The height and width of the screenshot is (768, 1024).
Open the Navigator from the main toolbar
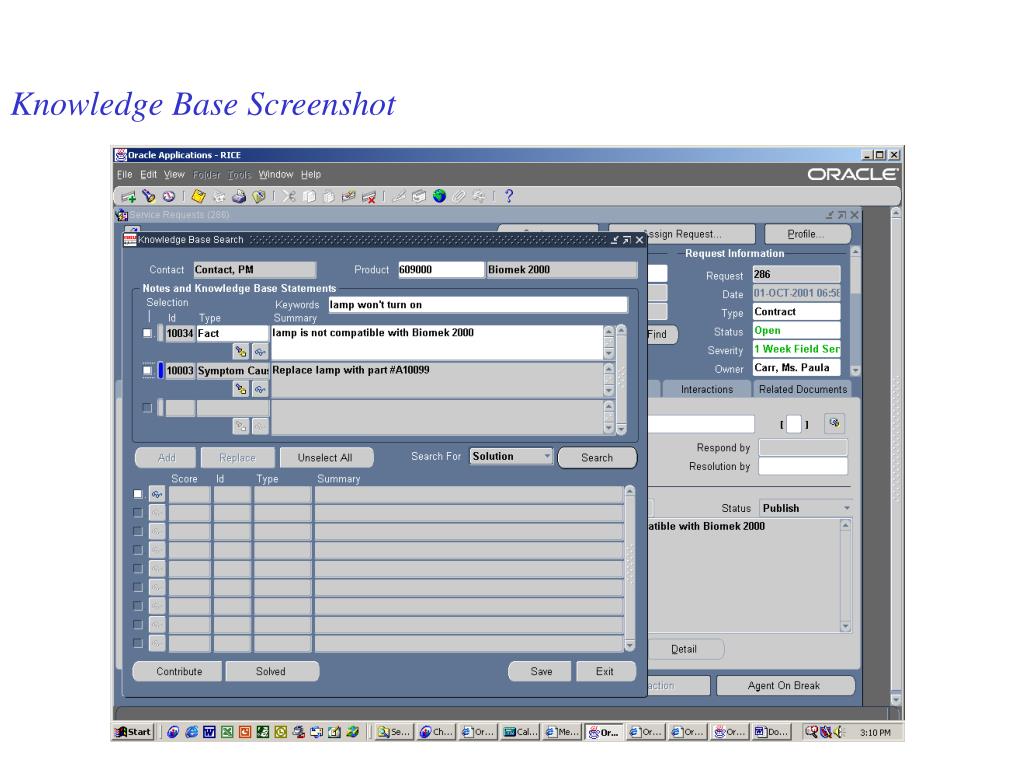coord(169,196)
